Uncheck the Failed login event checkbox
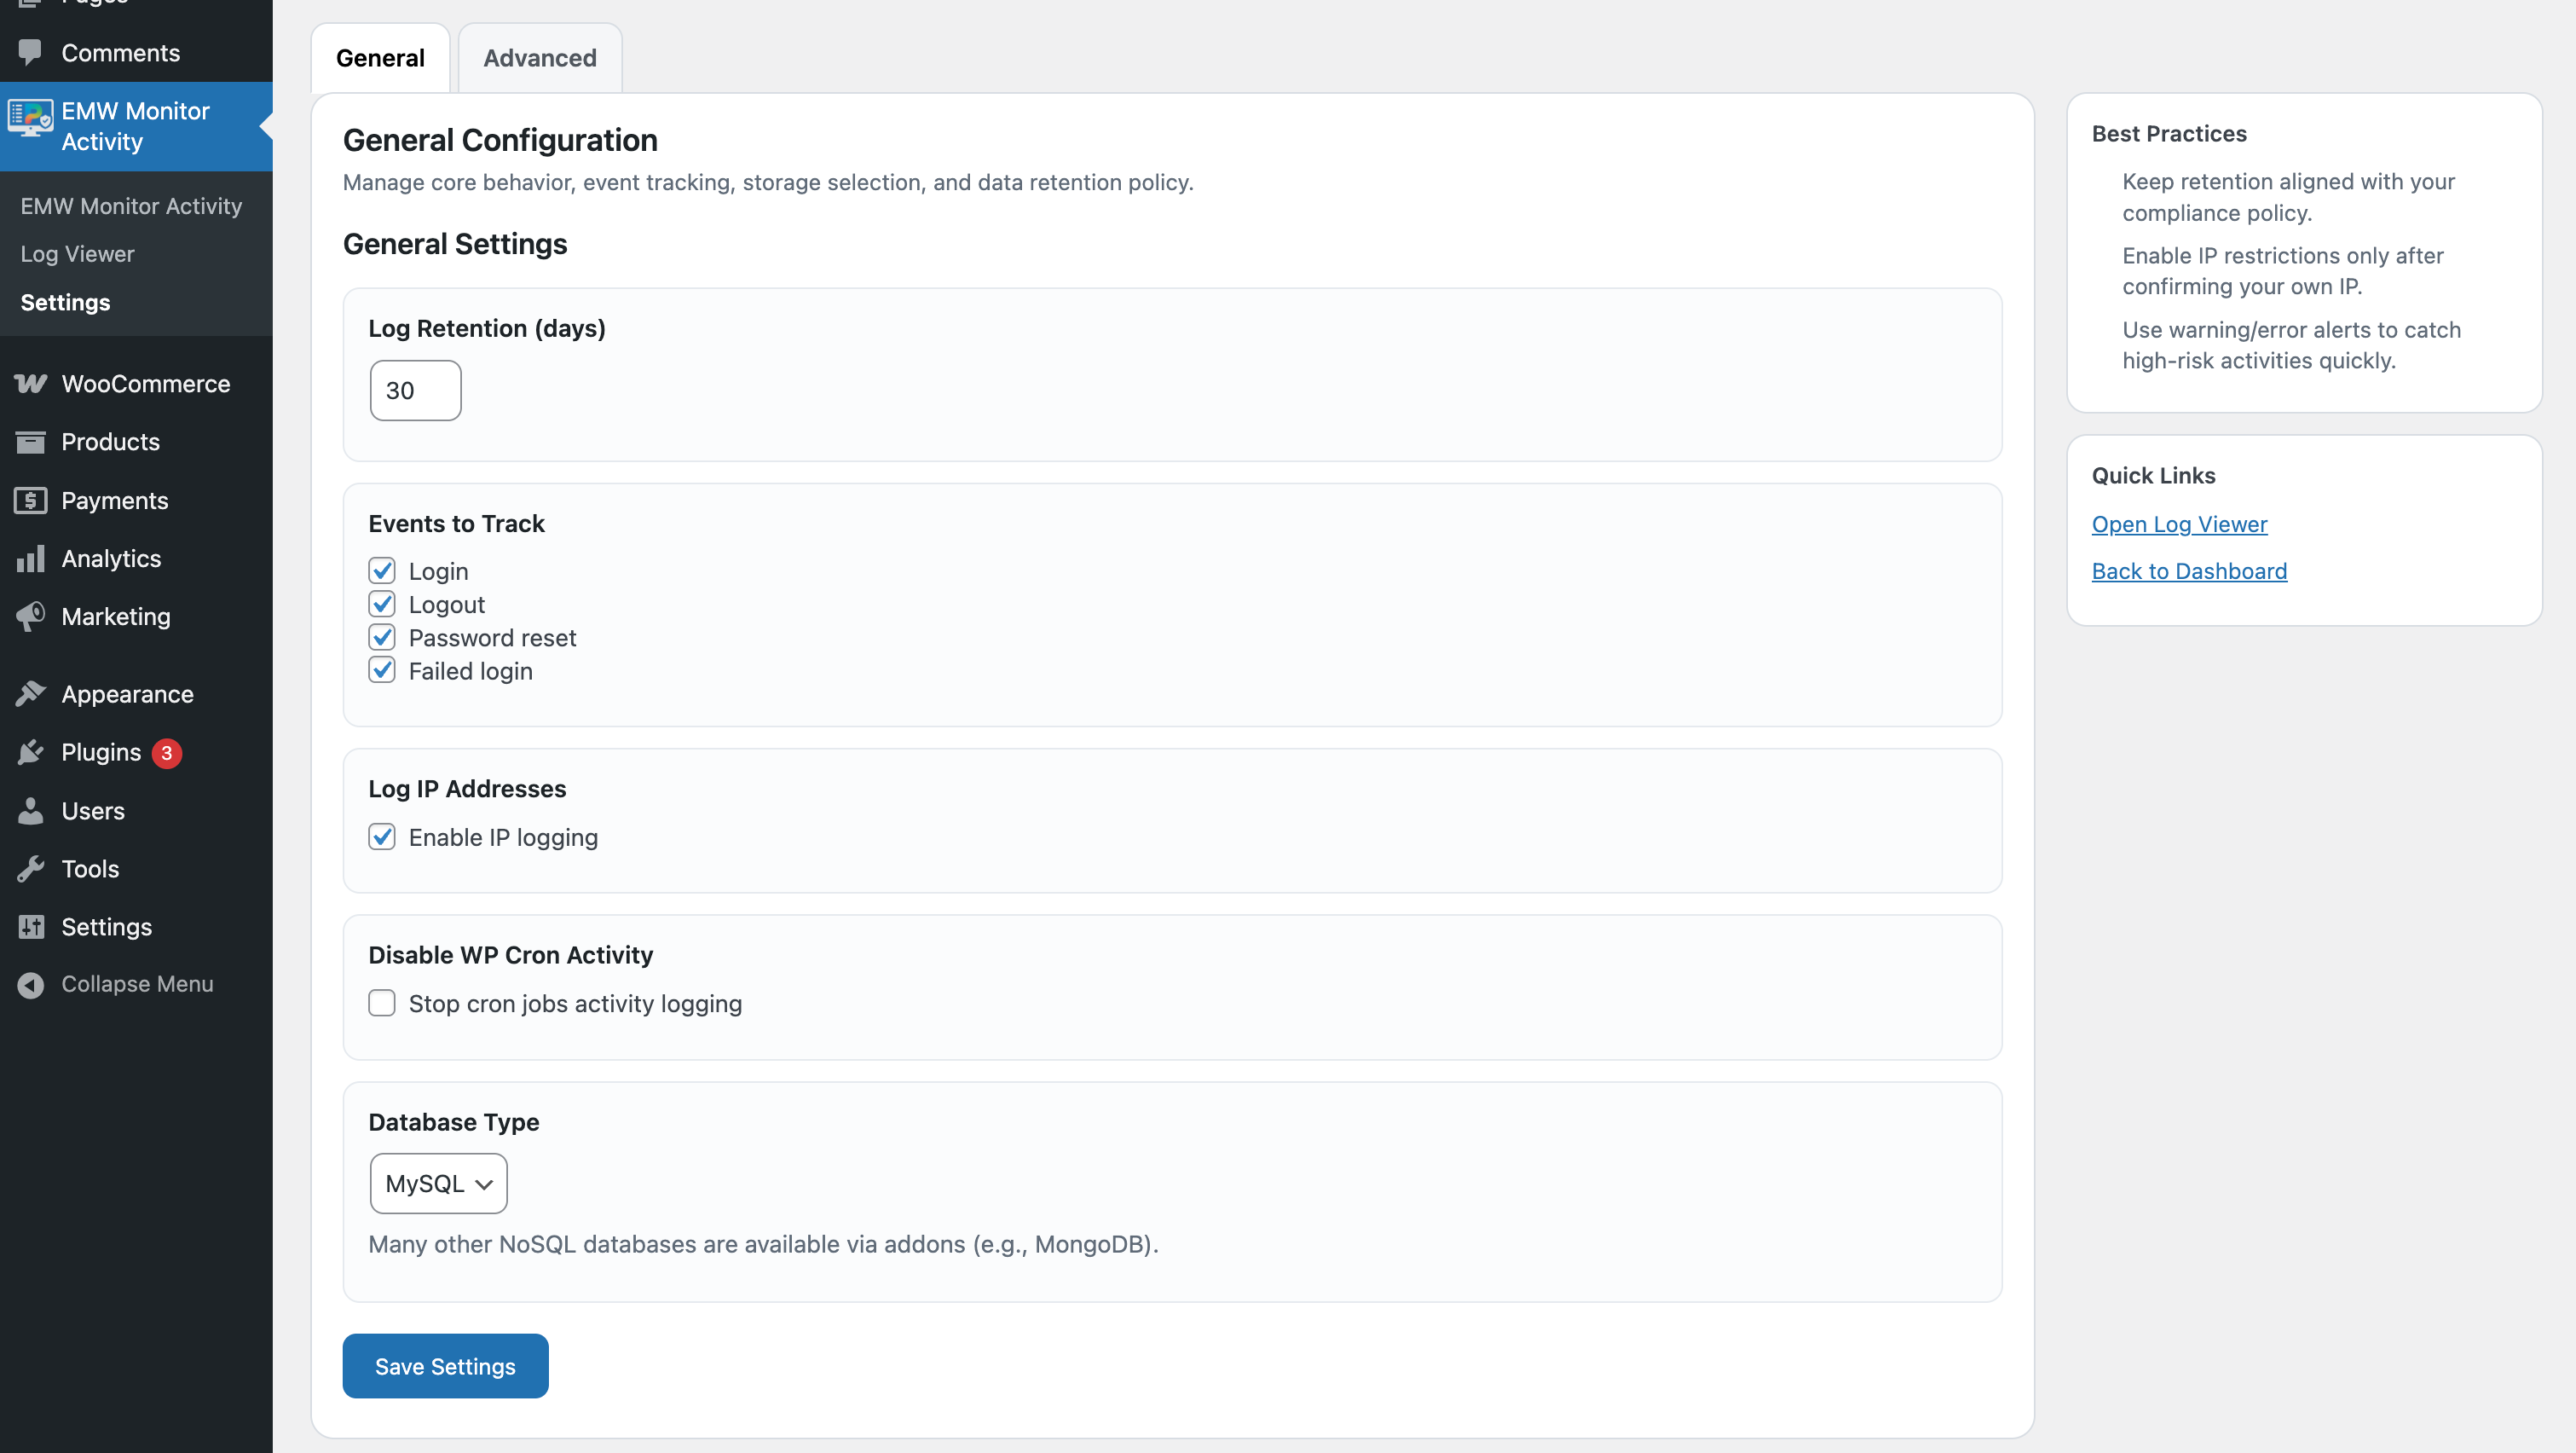 coord(382,670)
